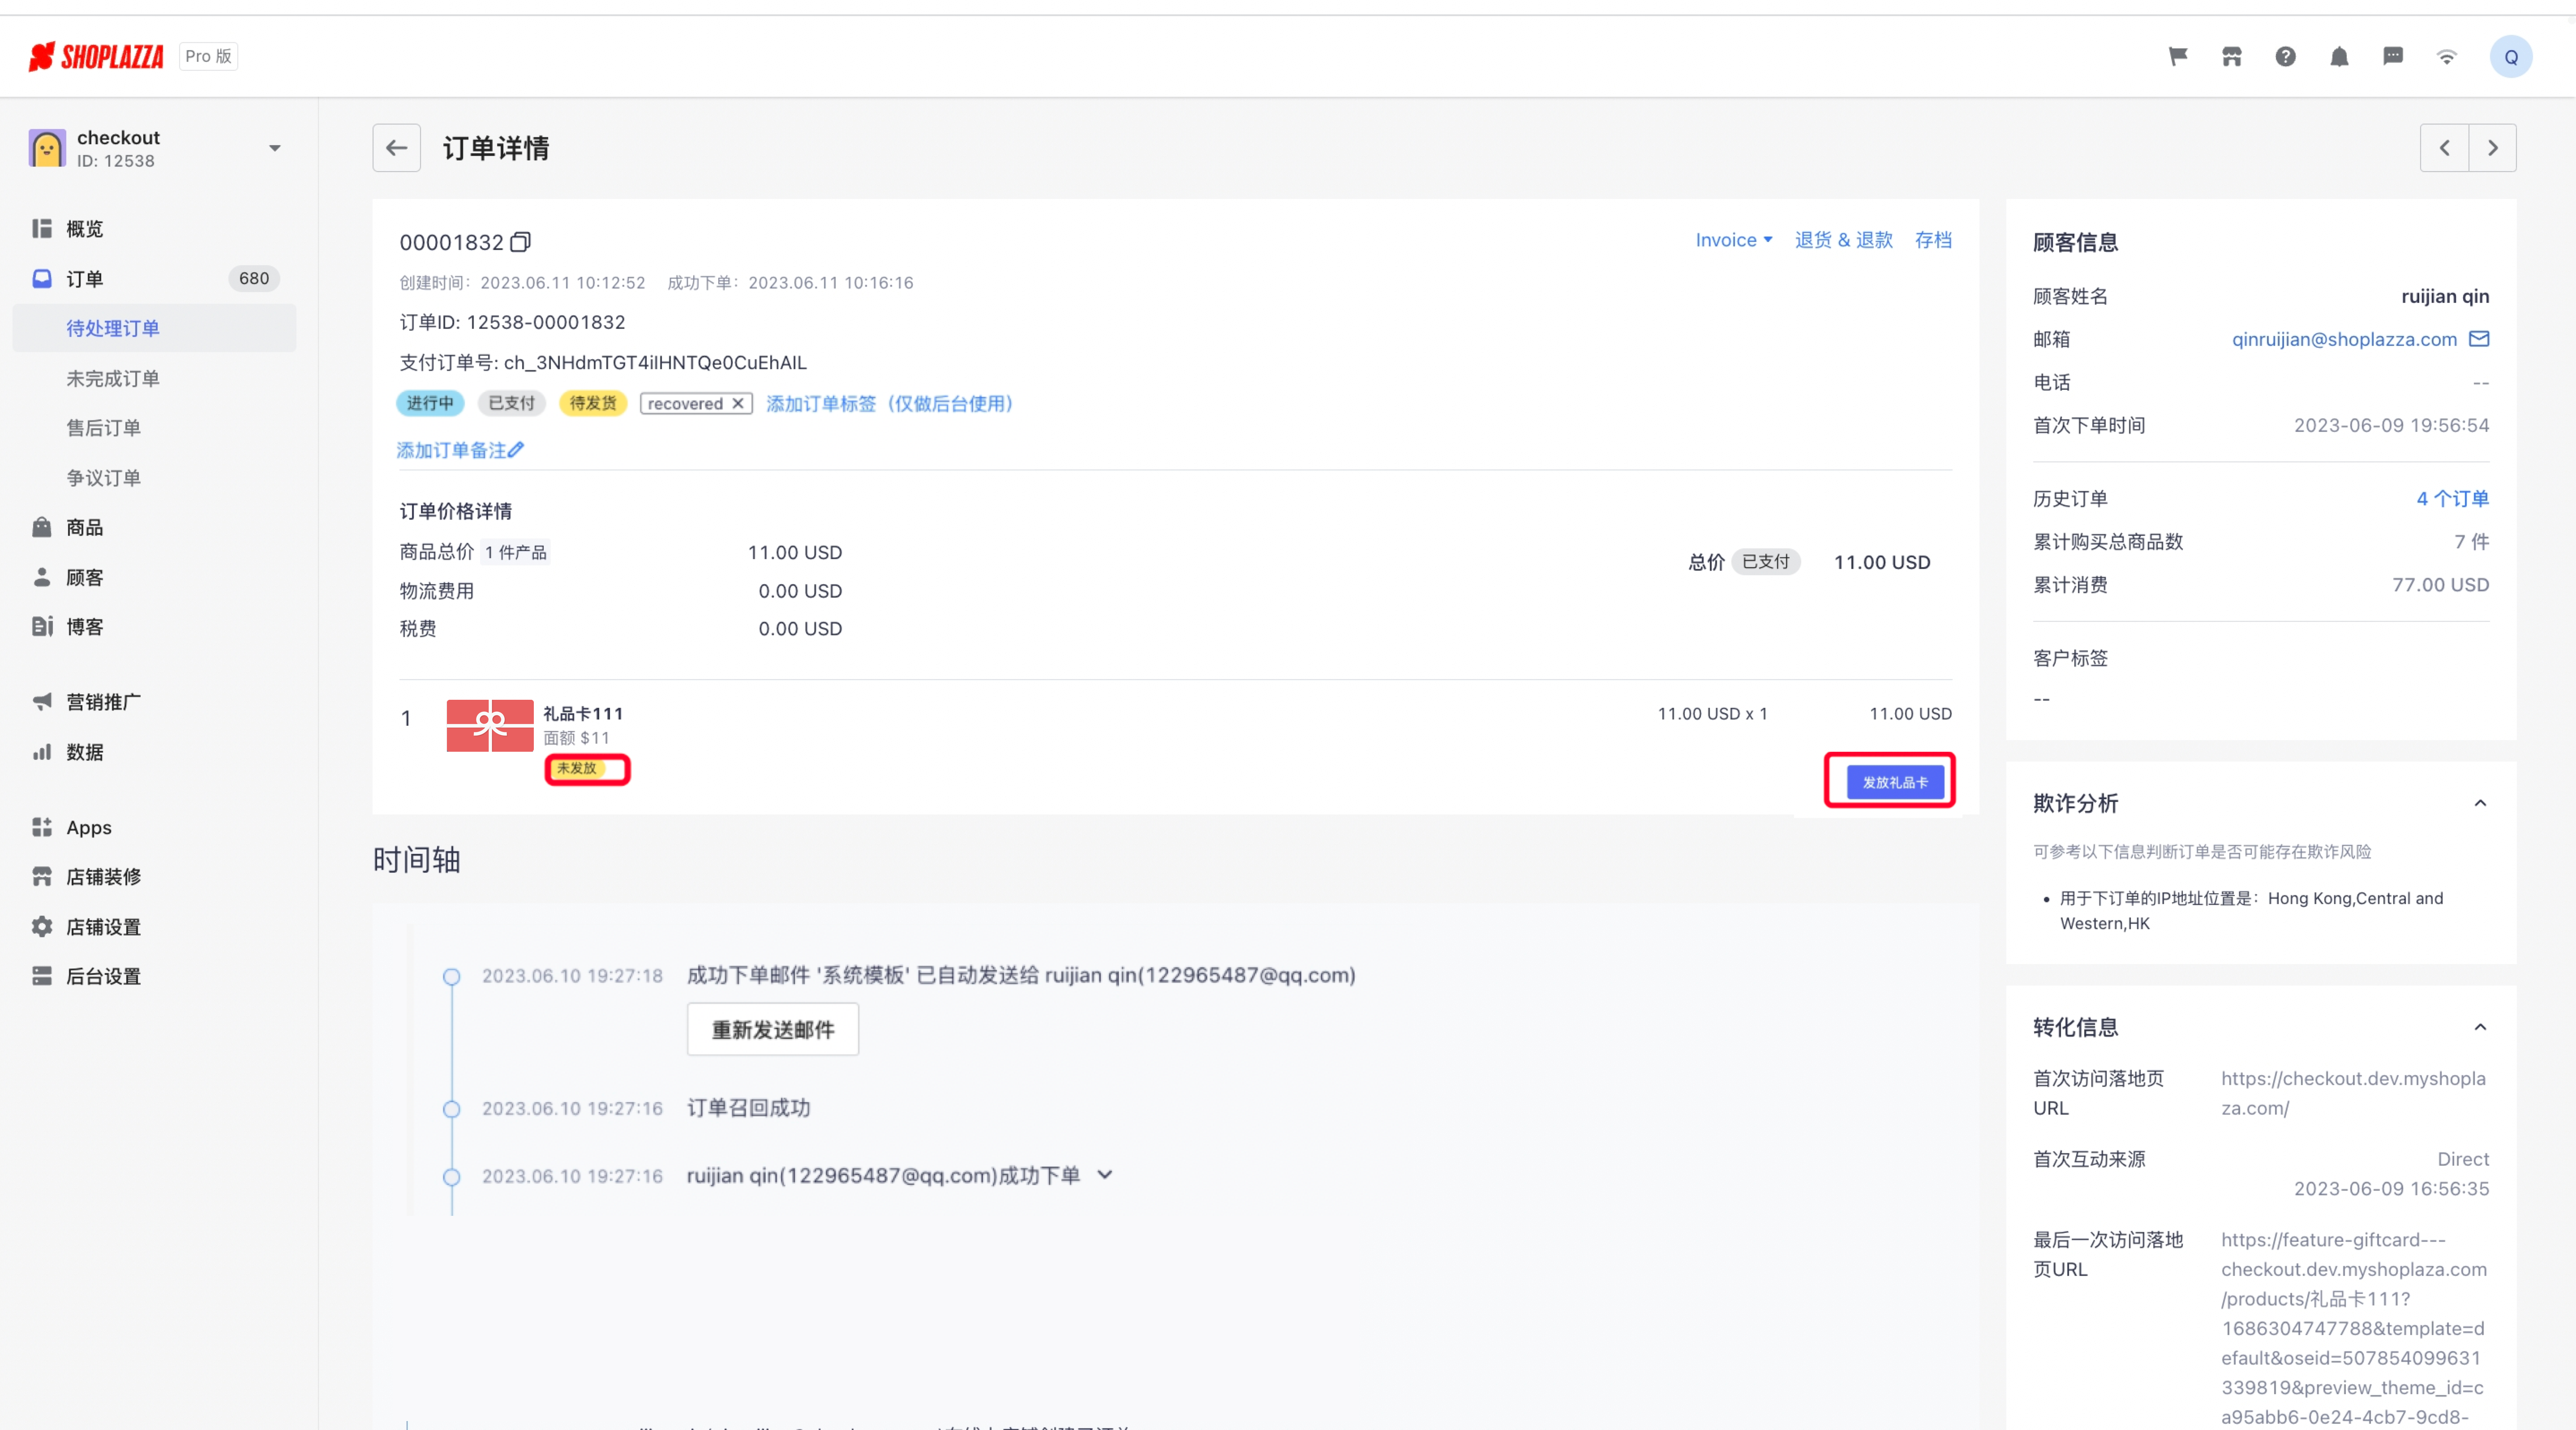
Task: Click timeline marker for 订单召回成功
Action: pyautogui.click(x=452, y=1109)
